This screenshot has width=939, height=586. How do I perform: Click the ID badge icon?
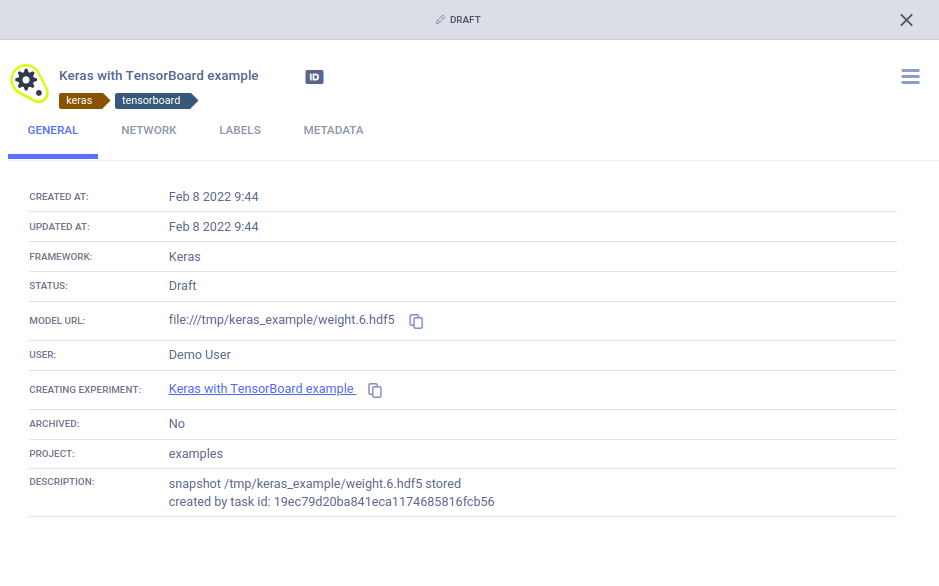pyautogui.click(x=314, y=77)
